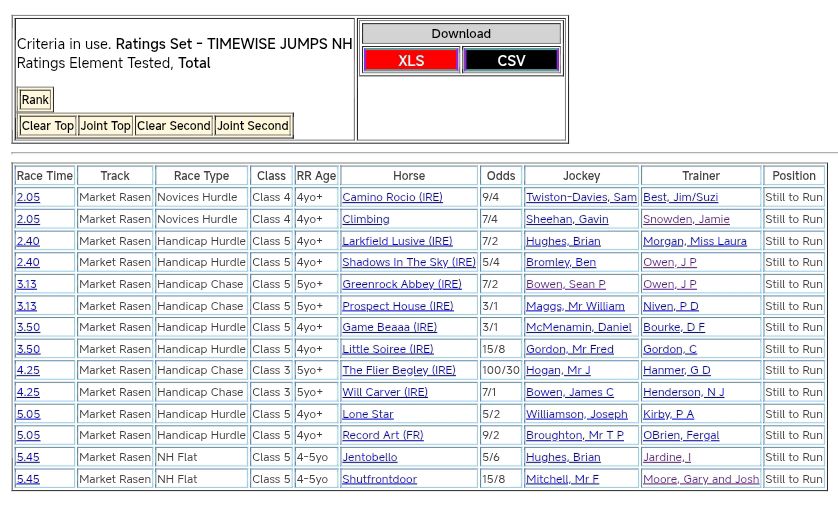Open trainer OBrien, Fergal link
838x507 pixels.
click(681, 436)
